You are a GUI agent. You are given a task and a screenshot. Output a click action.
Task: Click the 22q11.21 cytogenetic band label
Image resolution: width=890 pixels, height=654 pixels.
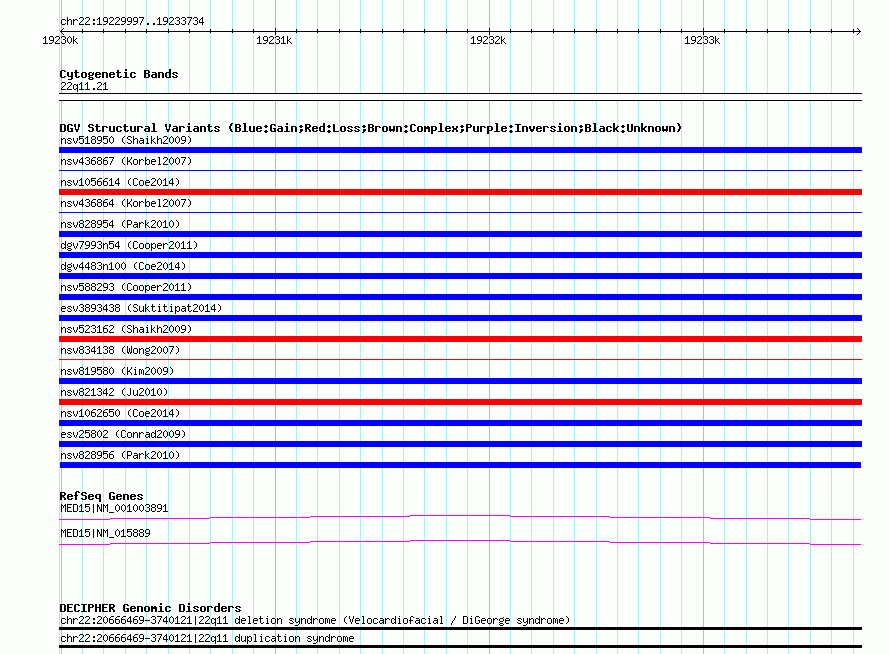[84, 86]
